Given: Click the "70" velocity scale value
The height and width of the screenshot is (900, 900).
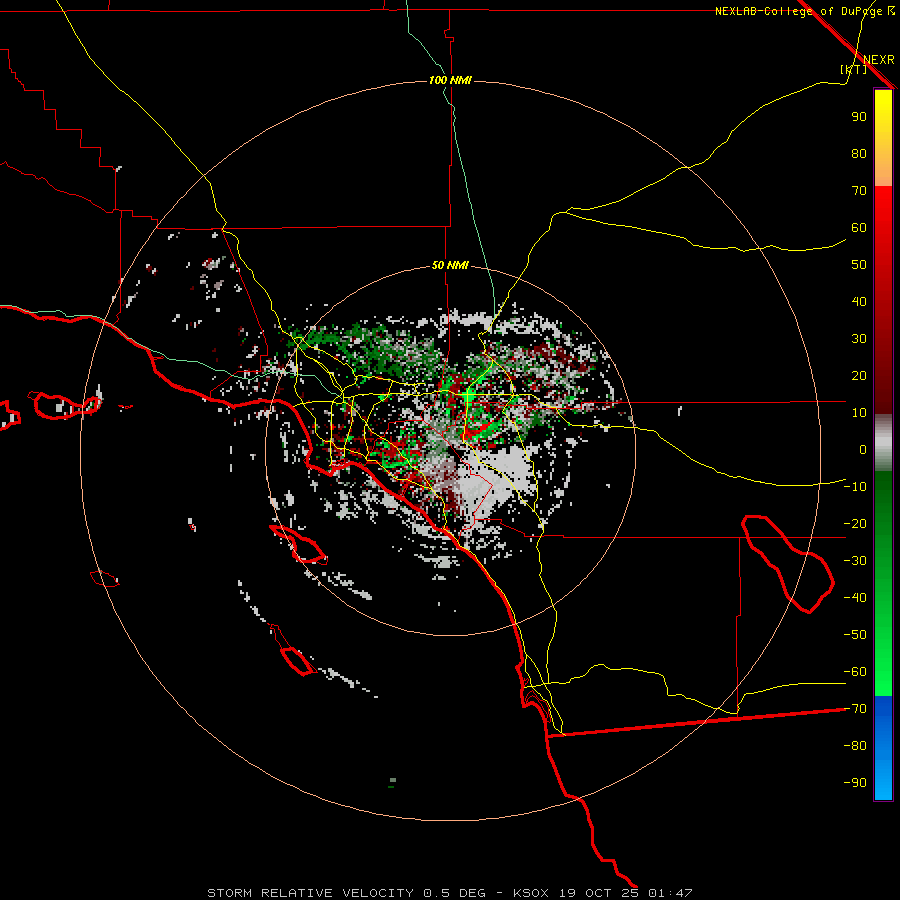Looking at the screenshot, I should (x=859, y=191).
